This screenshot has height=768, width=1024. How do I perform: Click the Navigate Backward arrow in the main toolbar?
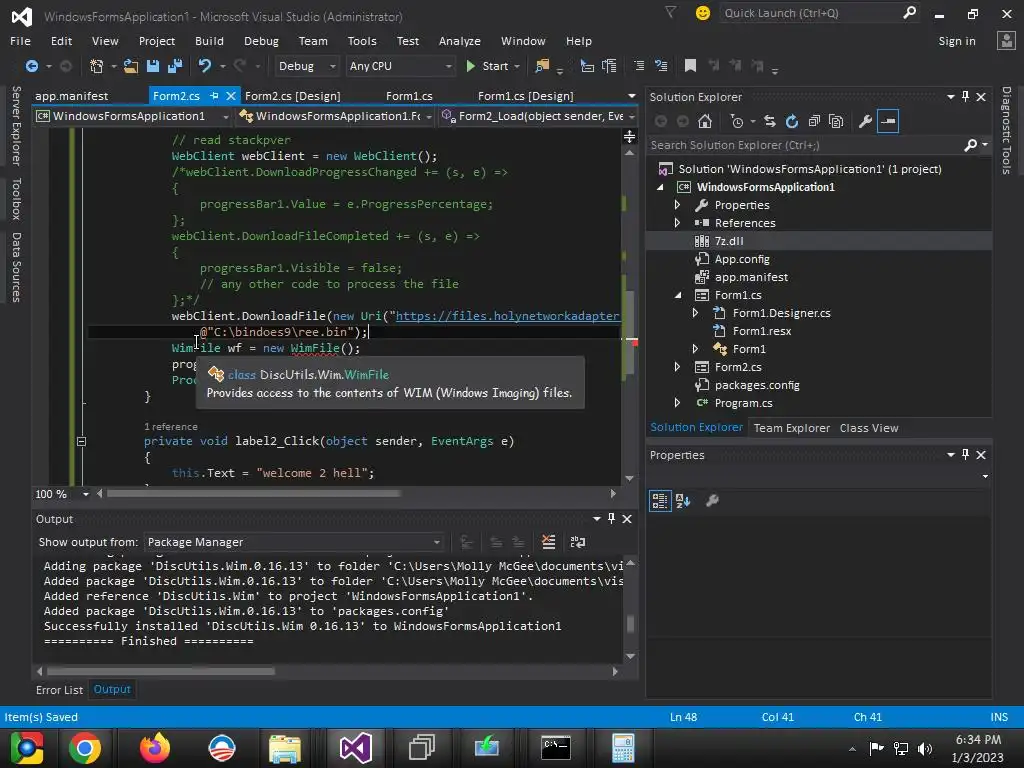point(31,66)
